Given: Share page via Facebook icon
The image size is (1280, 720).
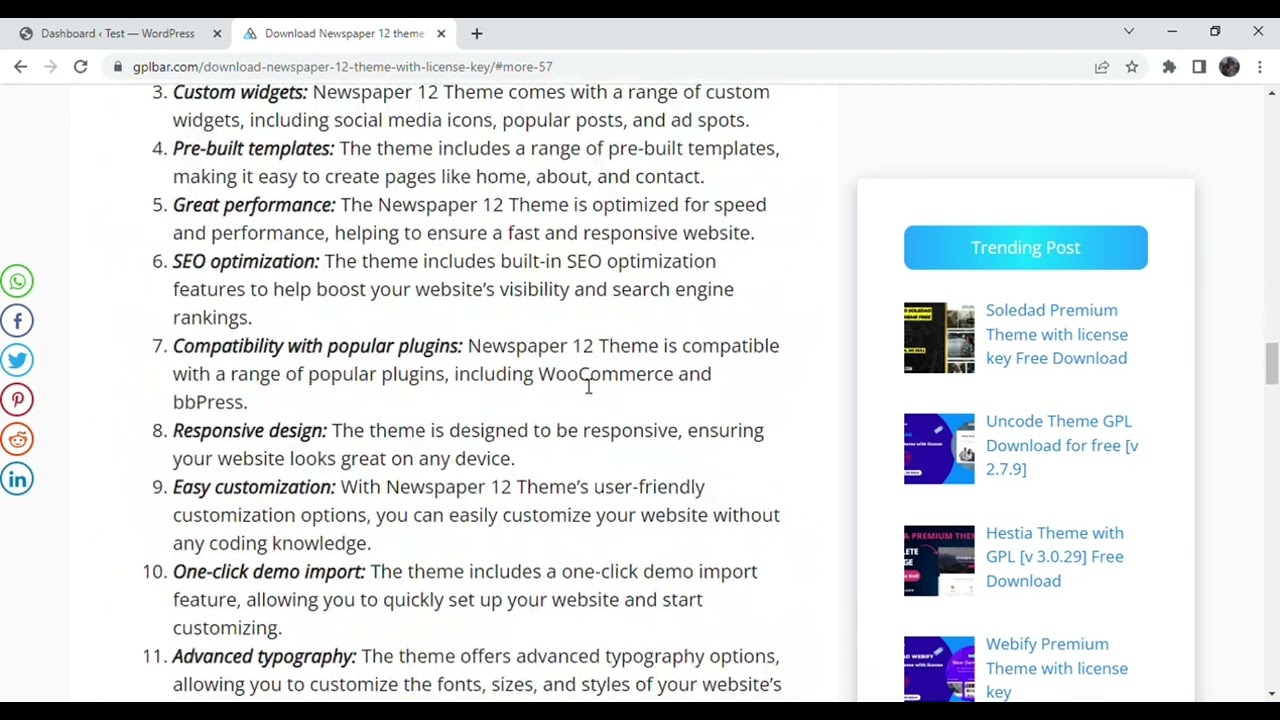Looking at the screenshot, I should pyautogui.click(x=17, y=321).
